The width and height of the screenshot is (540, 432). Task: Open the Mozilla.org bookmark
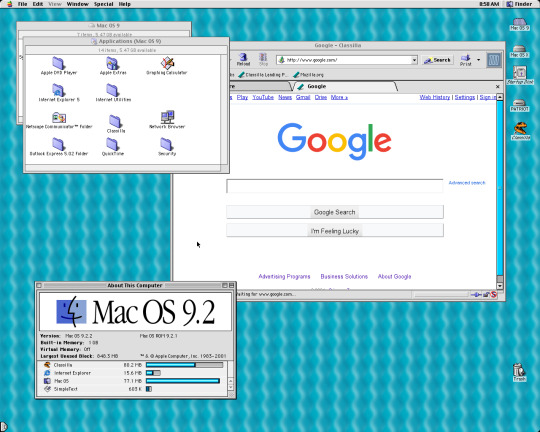pos(308,75)
